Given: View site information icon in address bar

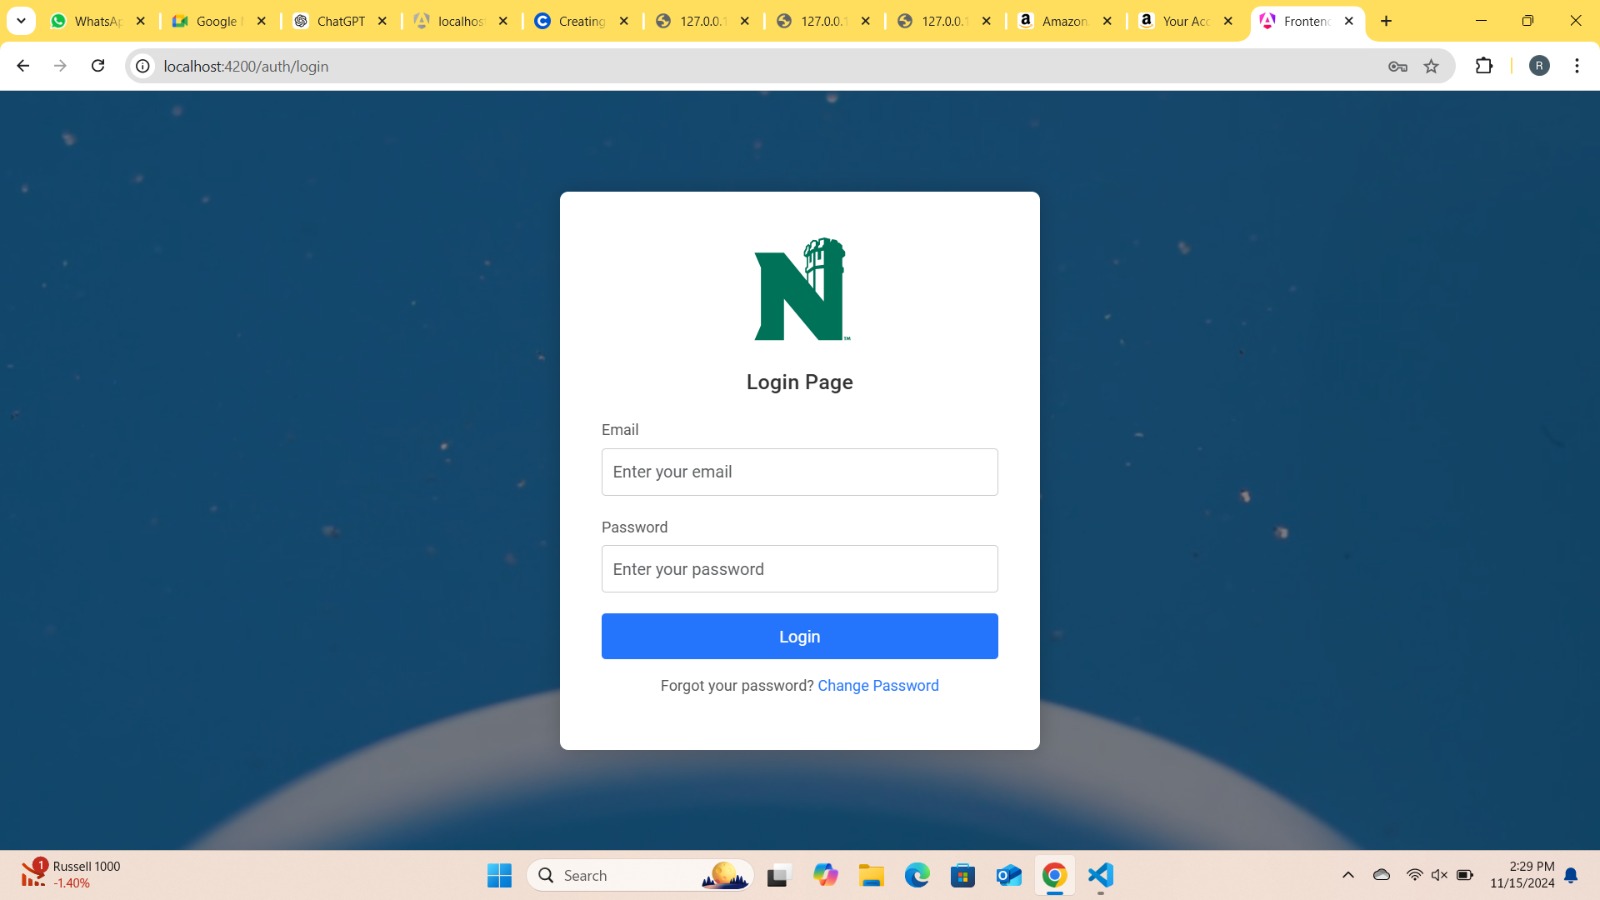Looking at the screenshot, I should [x=143, y=66].
